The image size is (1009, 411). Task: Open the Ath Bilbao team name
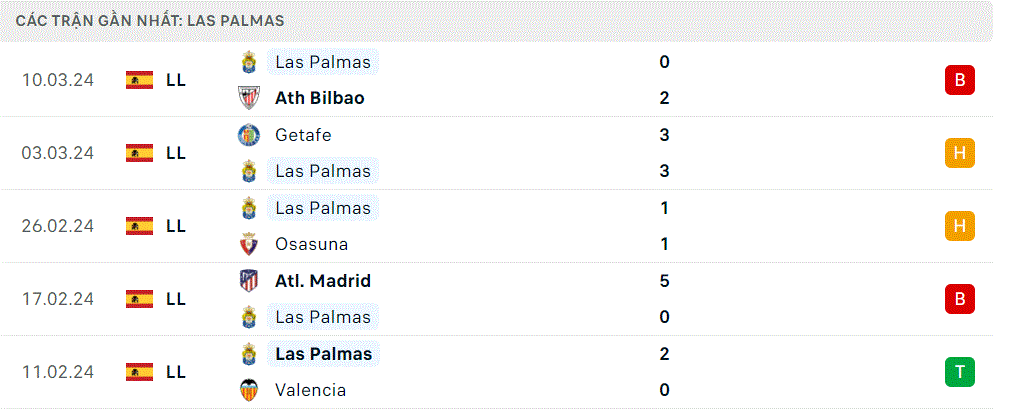319,98
